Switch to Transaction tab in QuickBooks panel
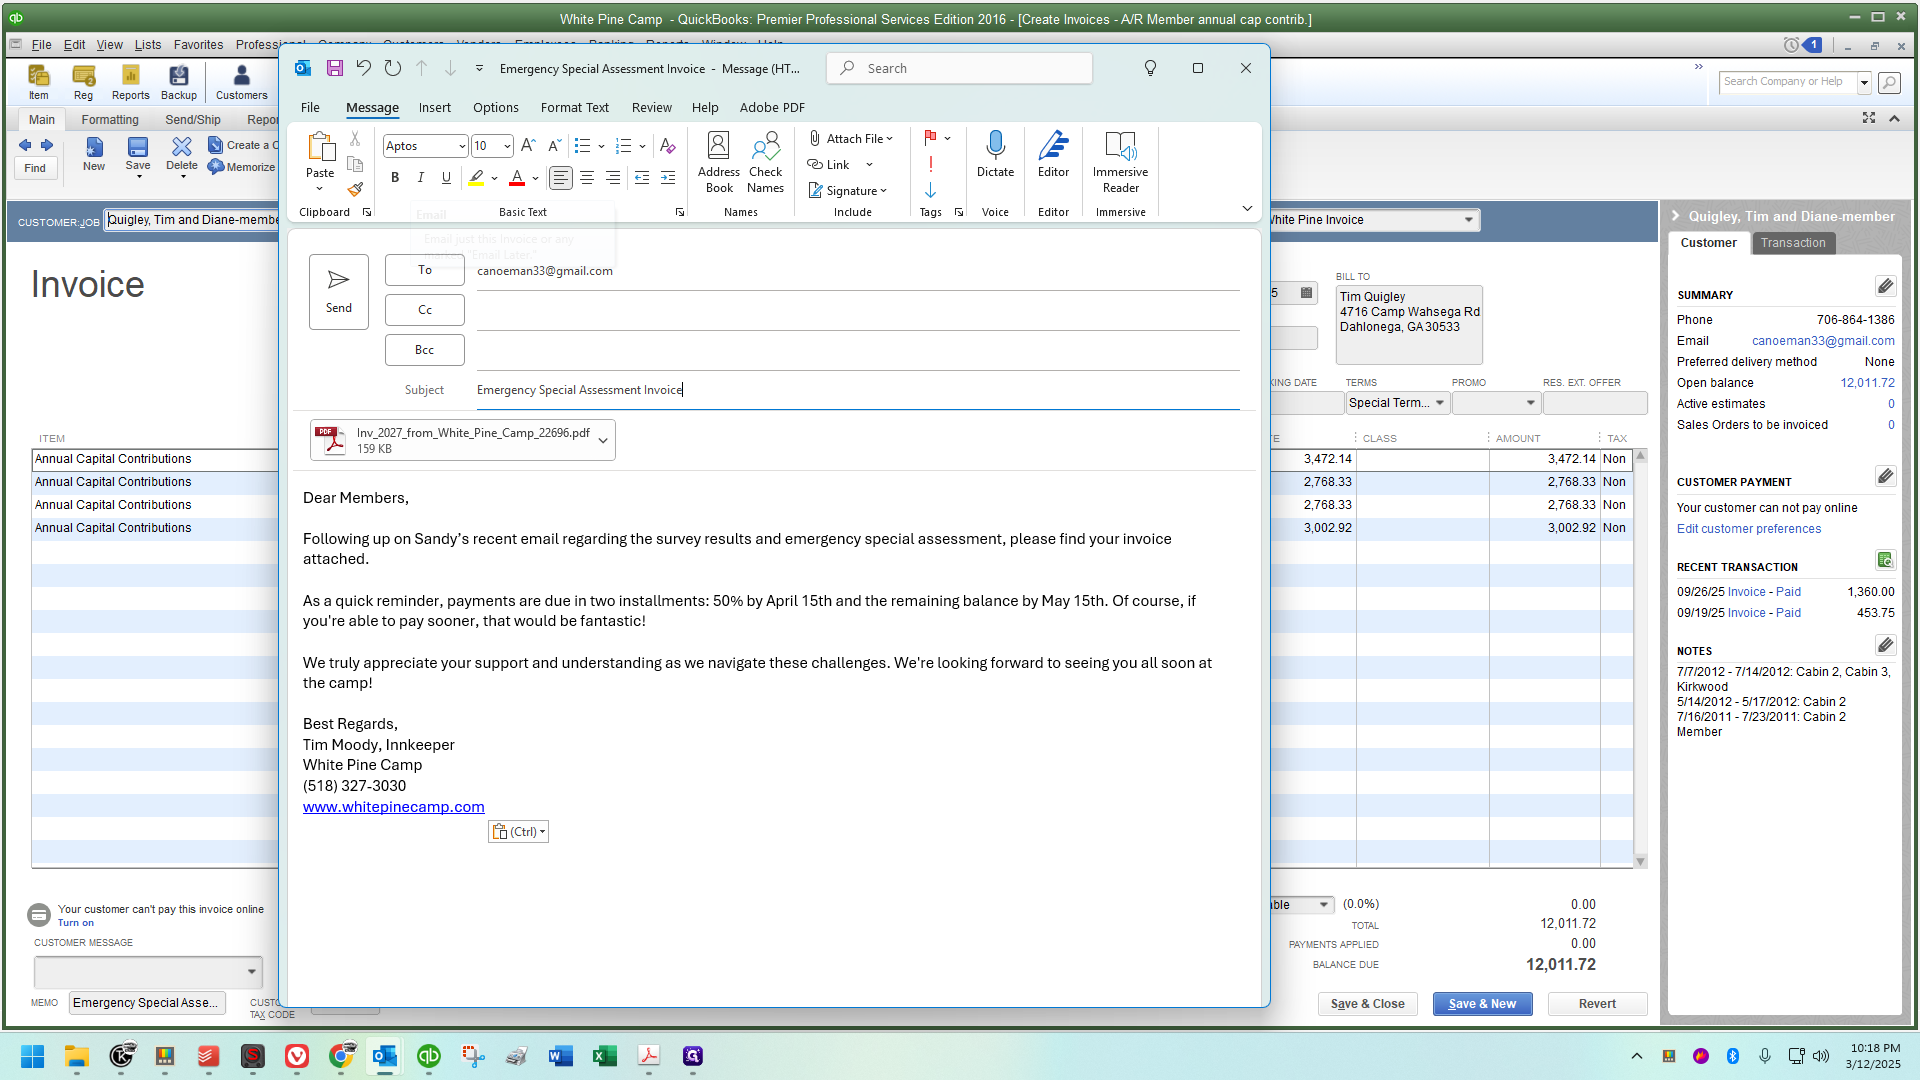Screen dimensions: 1920x1080 tap(1793, 243)
